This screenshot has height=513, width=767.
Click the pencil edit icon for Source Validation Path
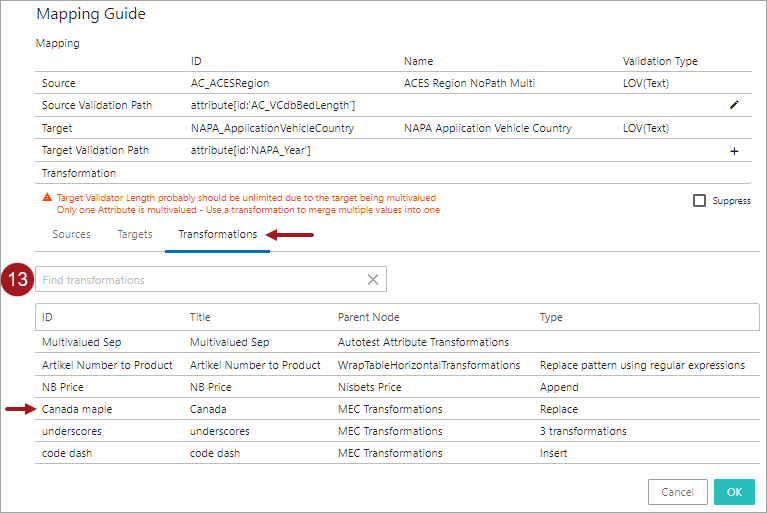point(734,105)
